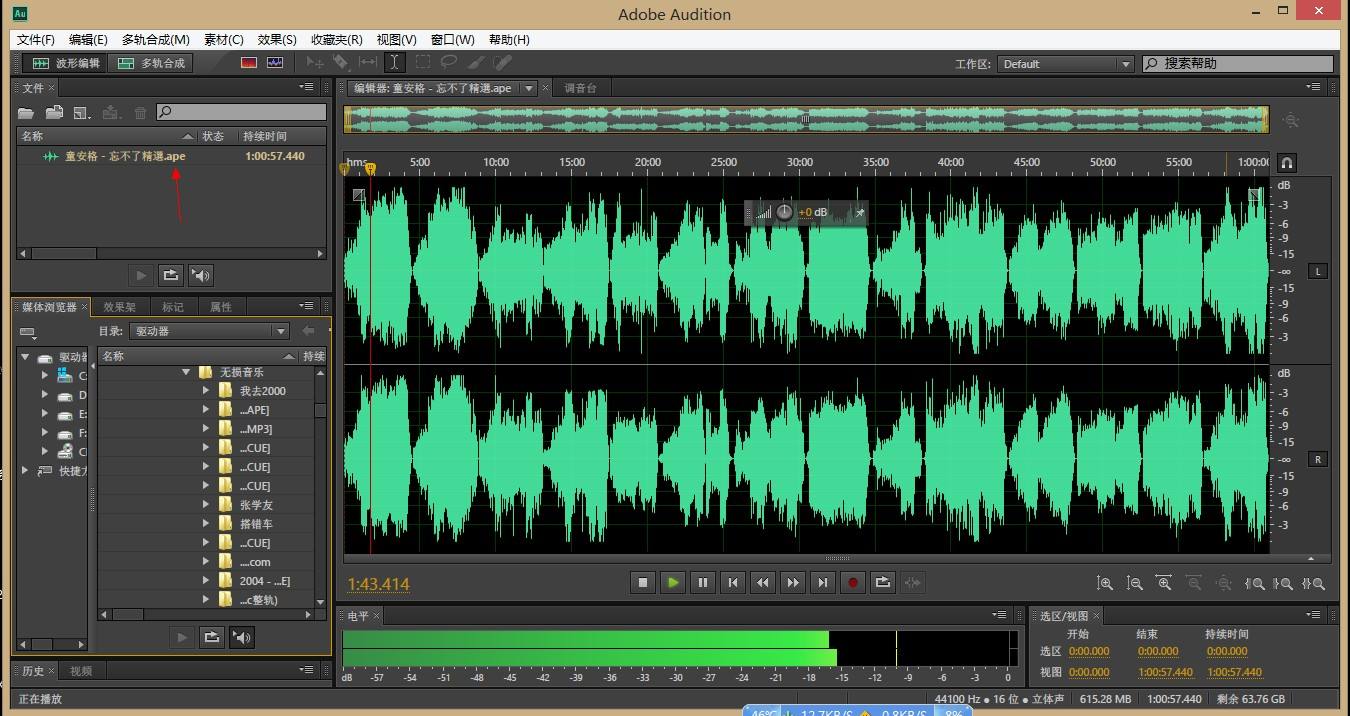
Task: Click the horizontal Zoom In icon
Action: point(1164,582)
